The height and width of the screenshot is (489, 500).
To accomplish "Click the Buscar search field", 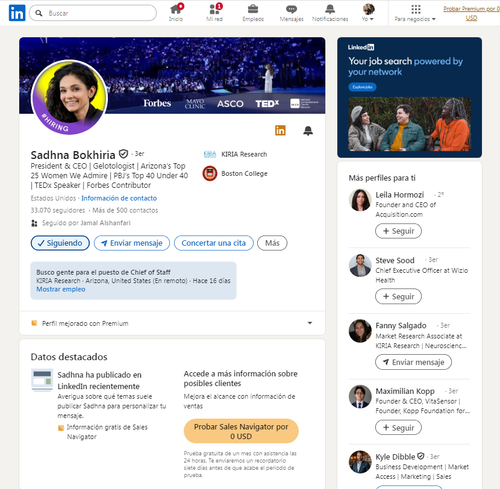I will (93, 13).
